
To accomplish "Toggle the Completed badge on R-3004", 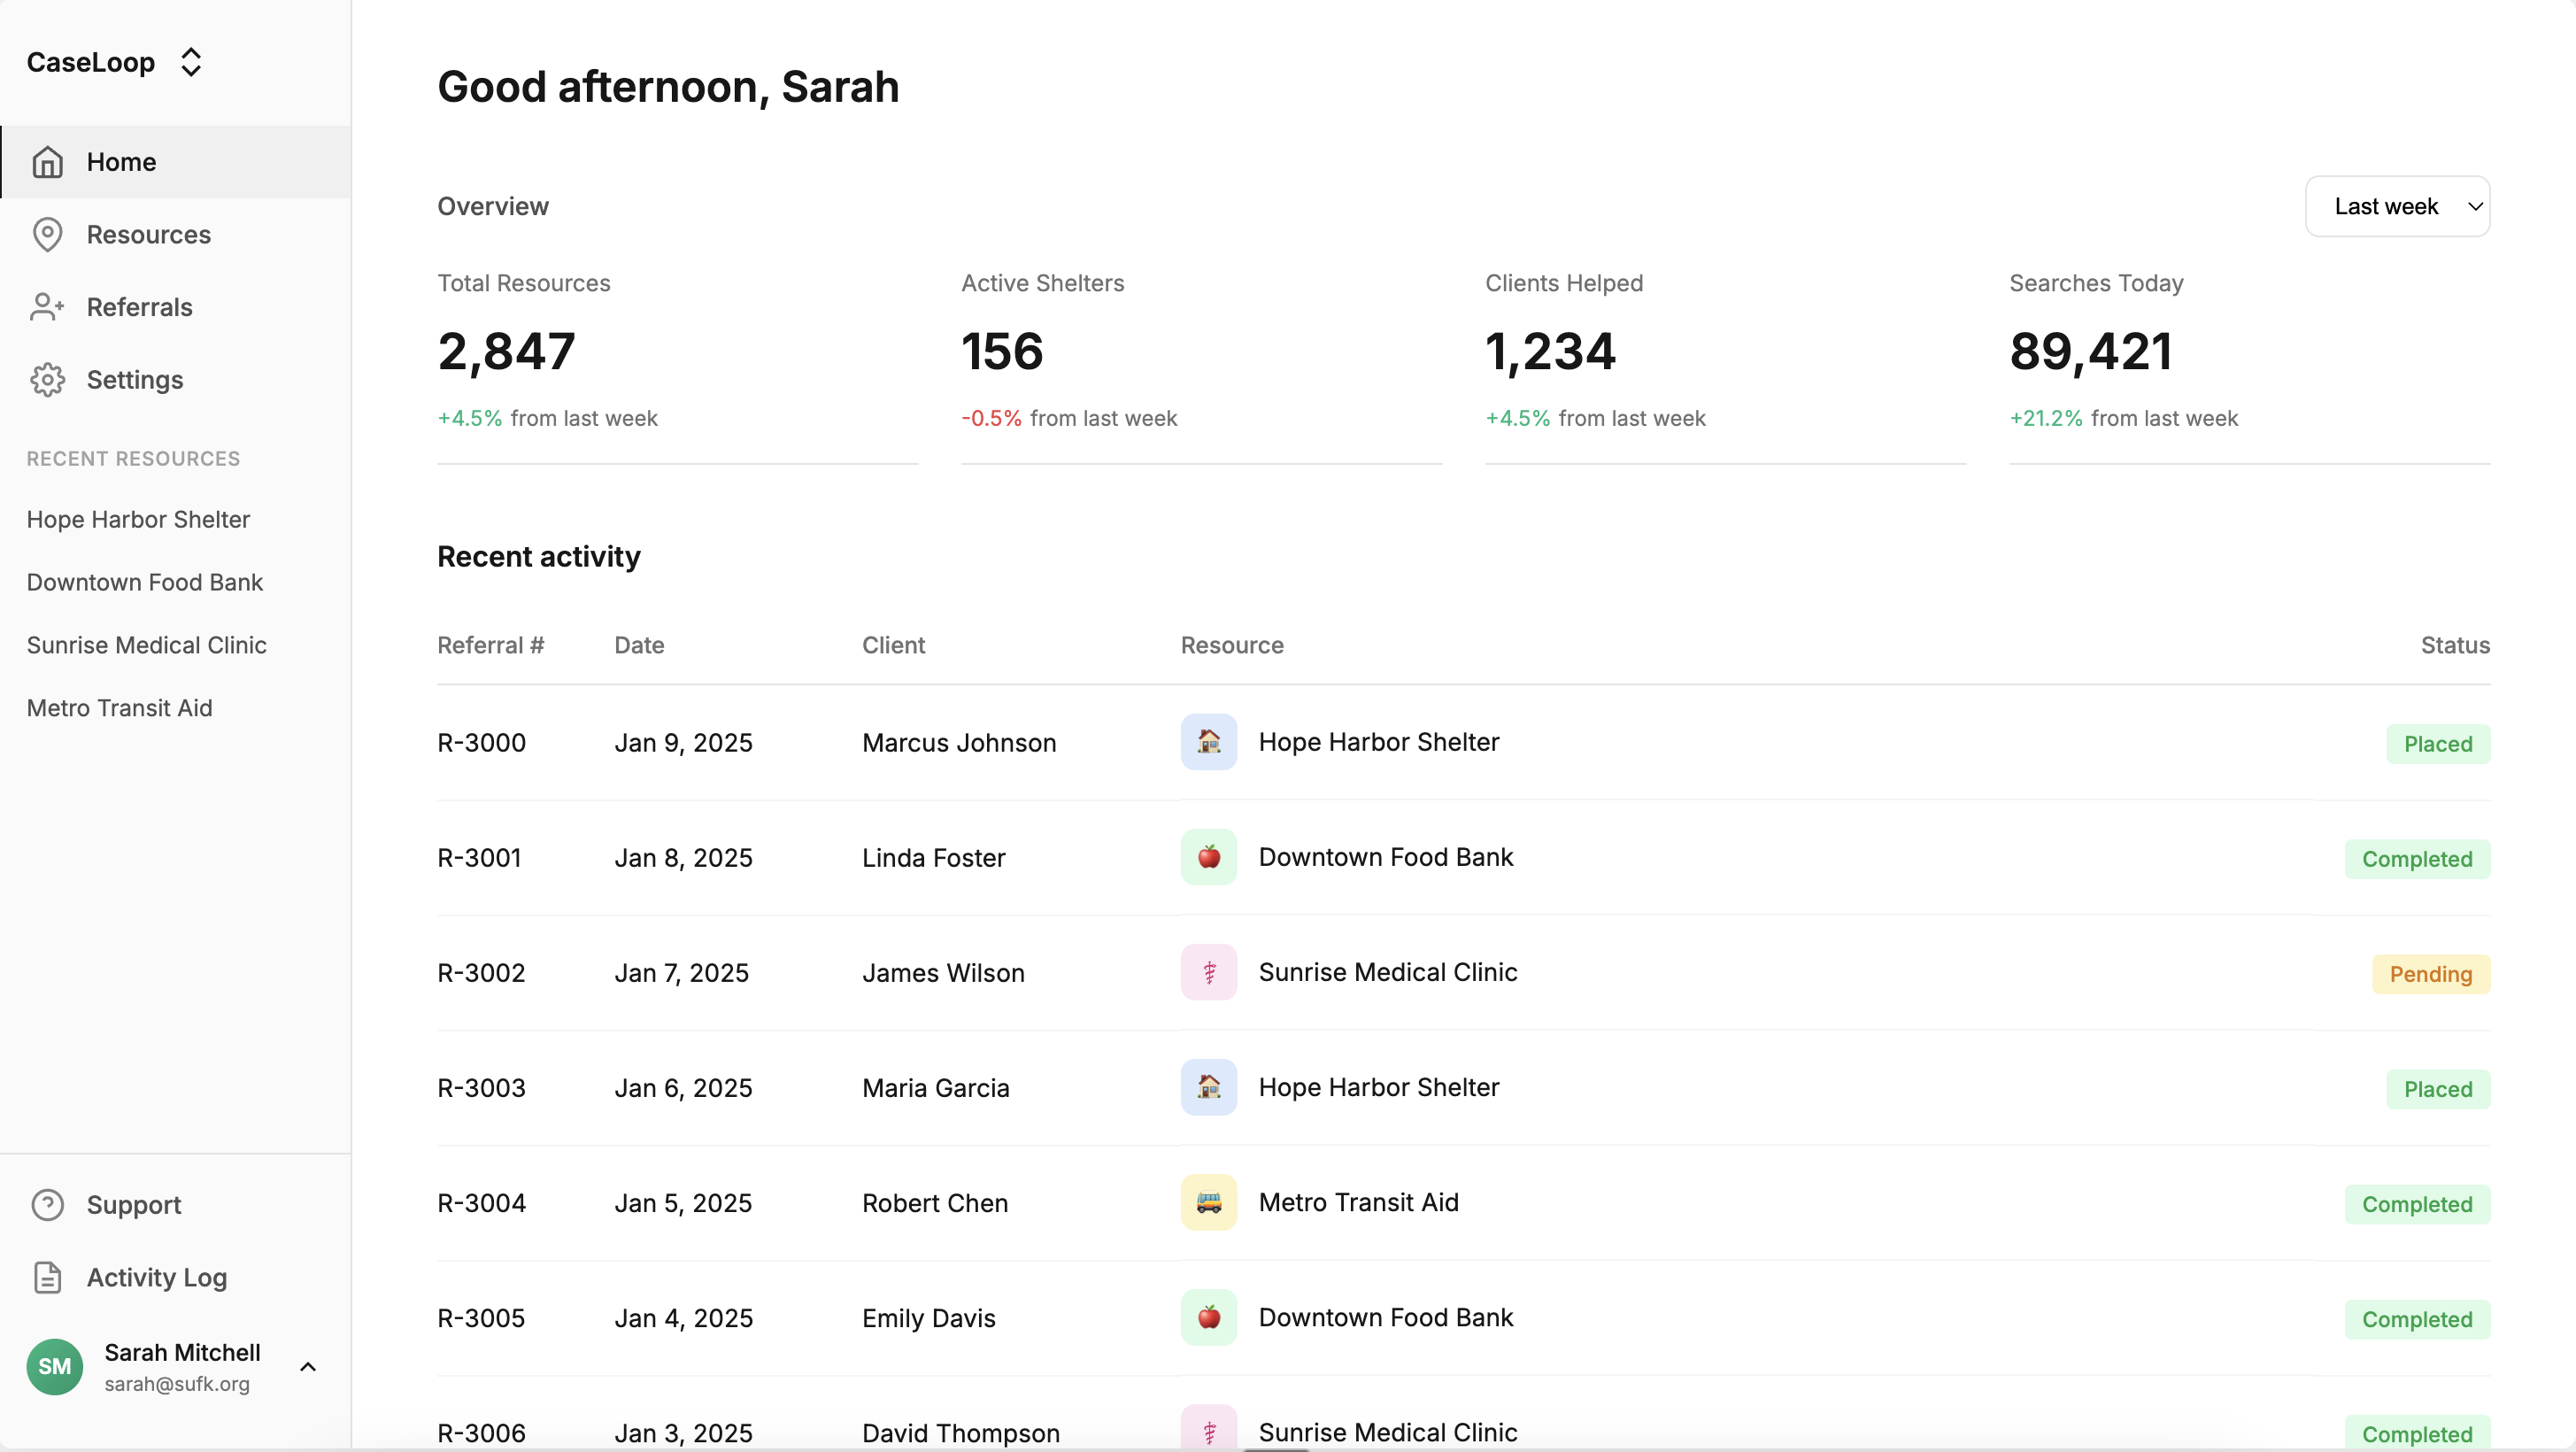I will 2416,1204.
